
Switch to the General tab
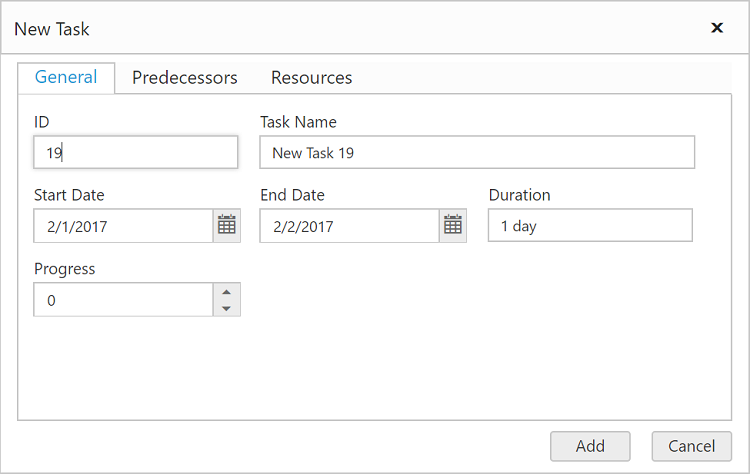pos(66,78)
